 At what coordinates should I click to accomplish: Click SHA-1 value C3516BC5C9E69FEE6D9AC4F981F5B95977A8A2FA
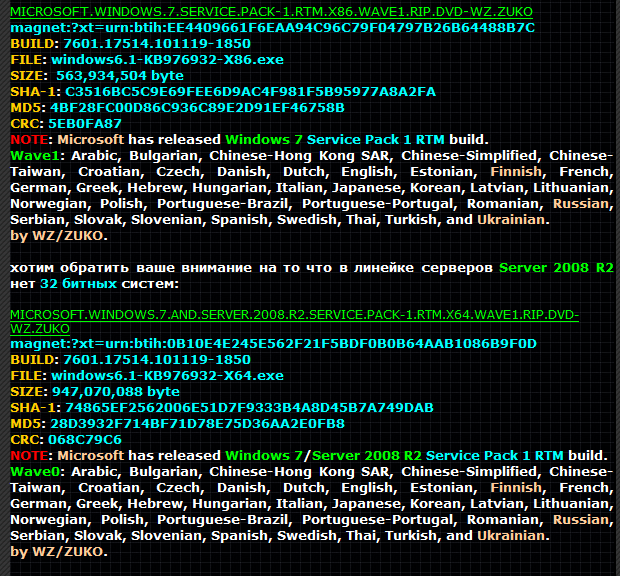pyautogui.click(x=250, y=92)
